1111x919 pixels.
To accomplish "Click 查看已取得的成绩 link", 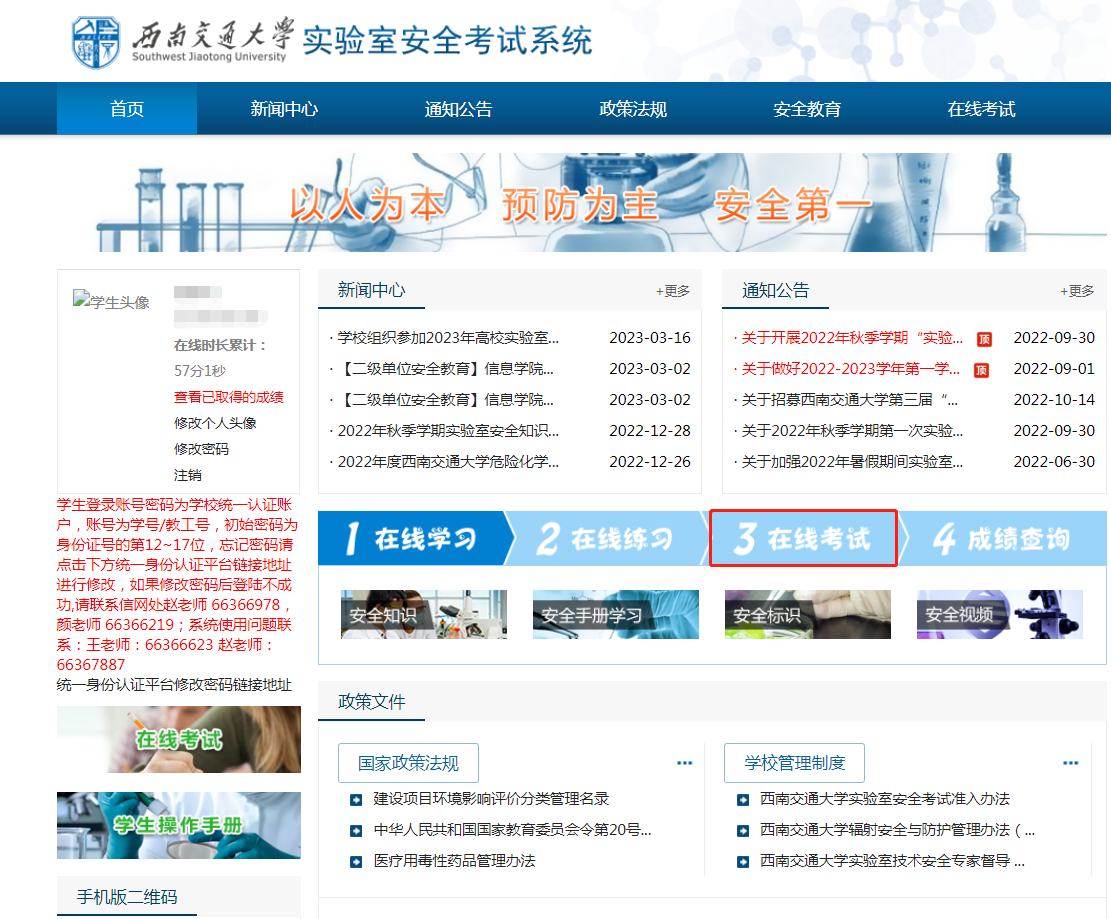I will coord(228,397).
